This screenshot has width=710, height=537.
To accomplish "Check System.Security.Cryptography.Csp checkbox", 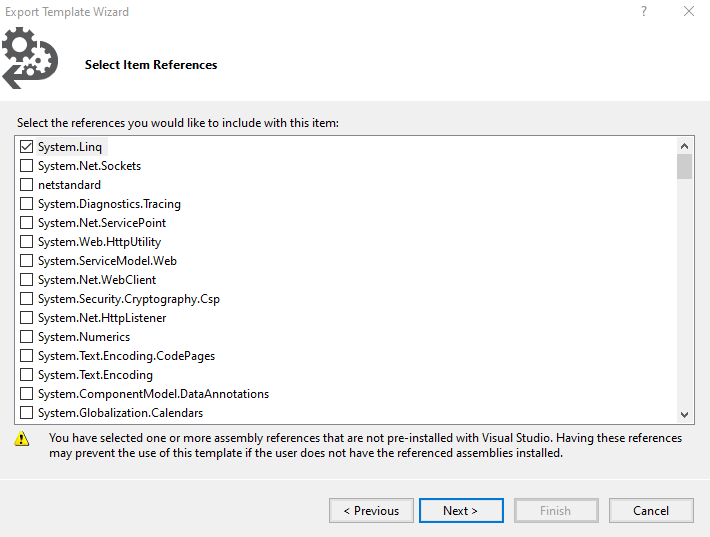I will (26, 299).
